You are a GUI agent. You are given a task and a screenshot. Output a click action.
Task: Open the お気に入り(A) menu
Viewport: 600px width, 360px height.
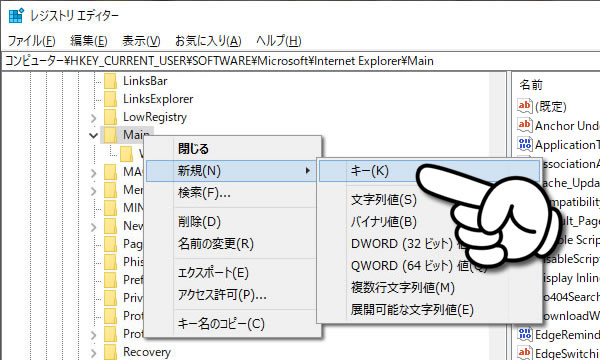pos(208,41)
